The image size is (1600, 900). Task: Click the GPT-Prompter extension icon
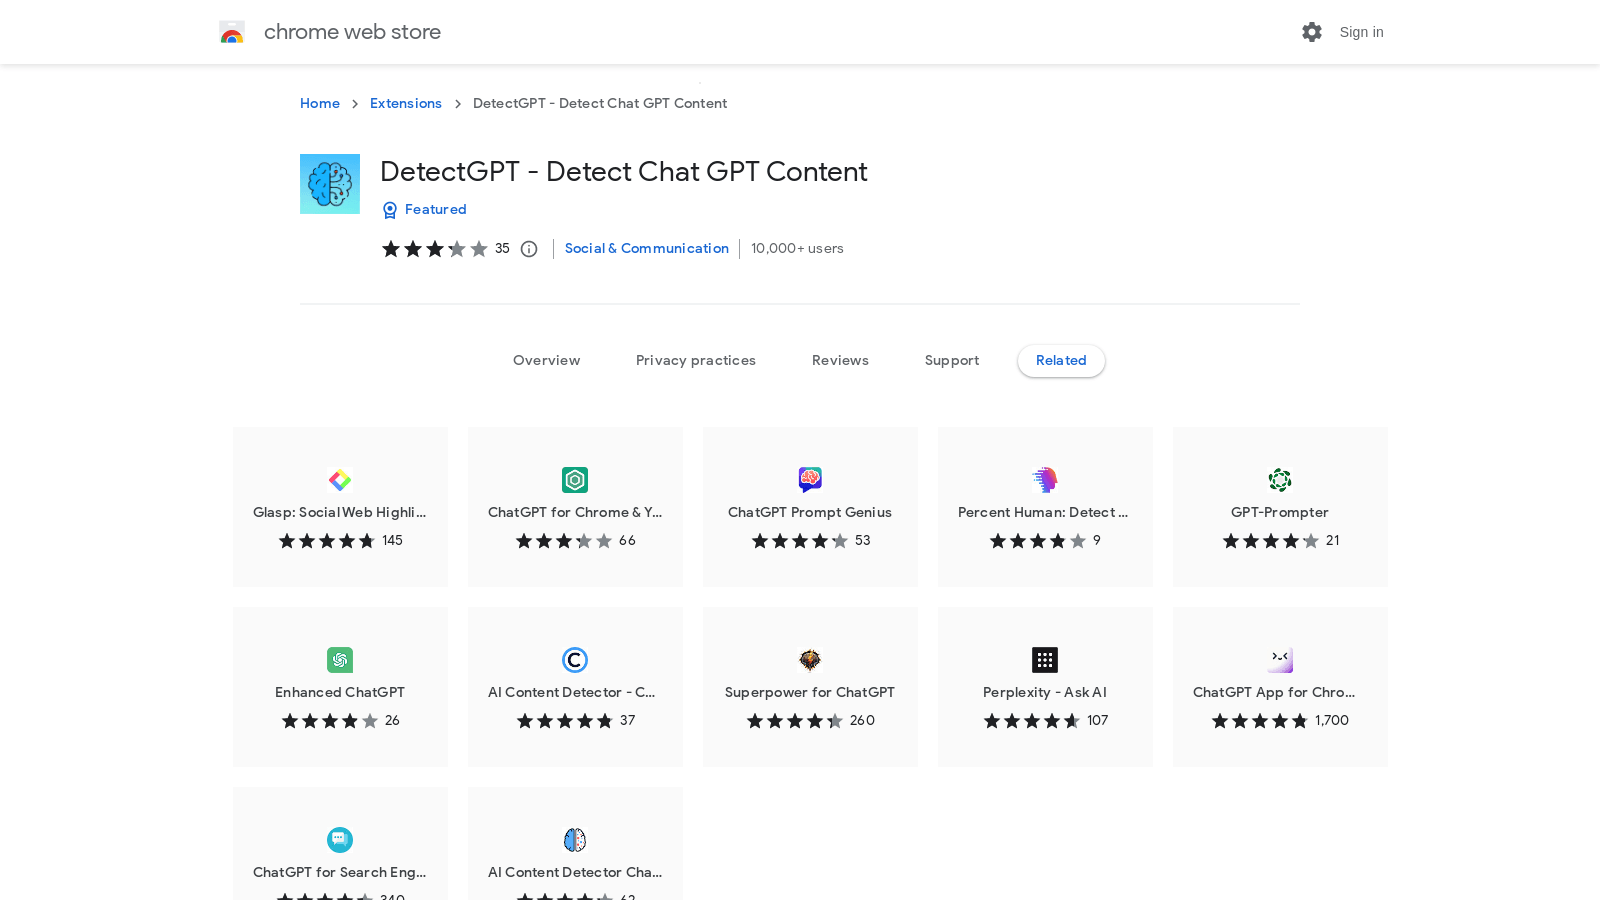coord(1280,480)
